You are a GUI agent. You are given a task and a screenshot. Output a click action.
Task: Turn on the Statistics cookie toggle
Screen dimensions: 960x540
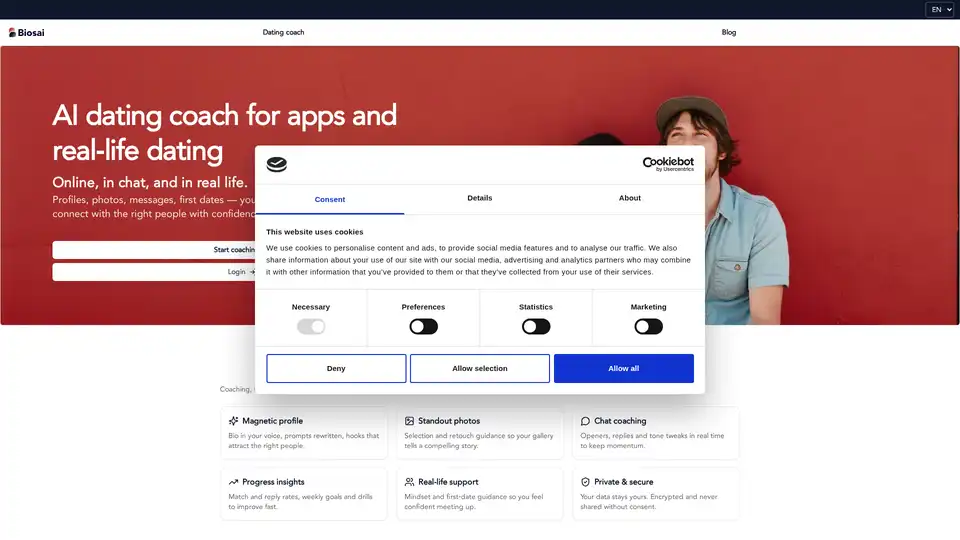536,327
